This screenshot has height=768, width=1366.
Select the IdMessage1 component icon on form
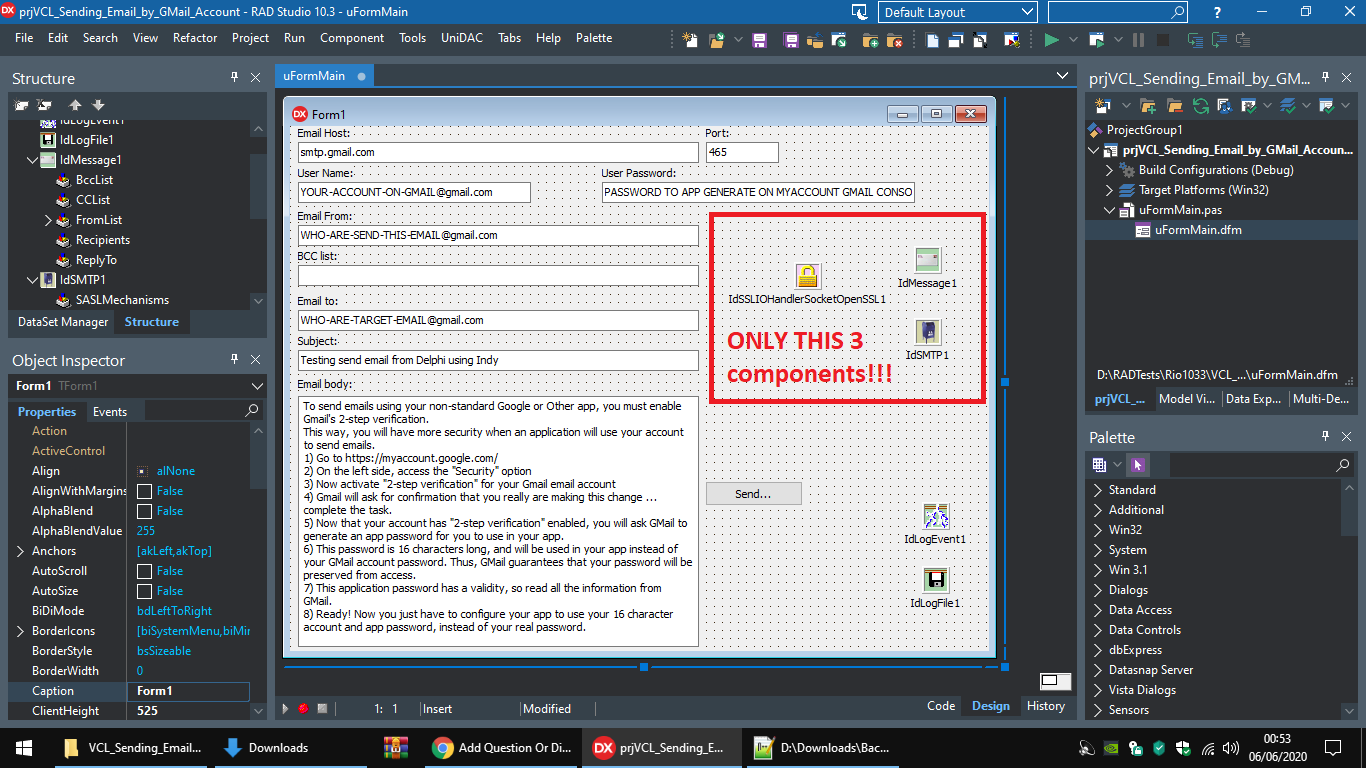[928, 260]
